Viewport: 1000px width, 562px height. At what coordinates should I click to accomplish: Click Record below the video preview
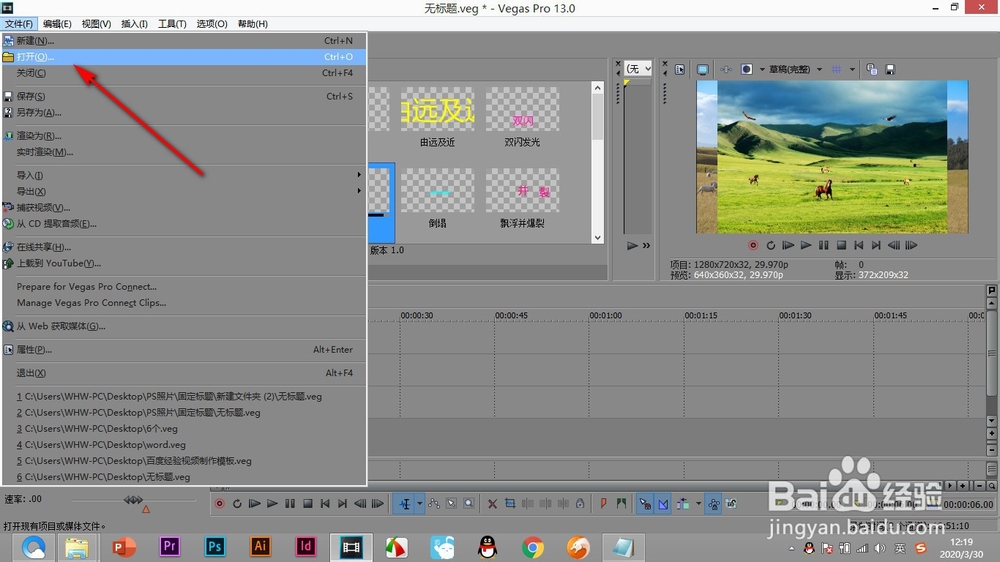[x=753, y=246]
